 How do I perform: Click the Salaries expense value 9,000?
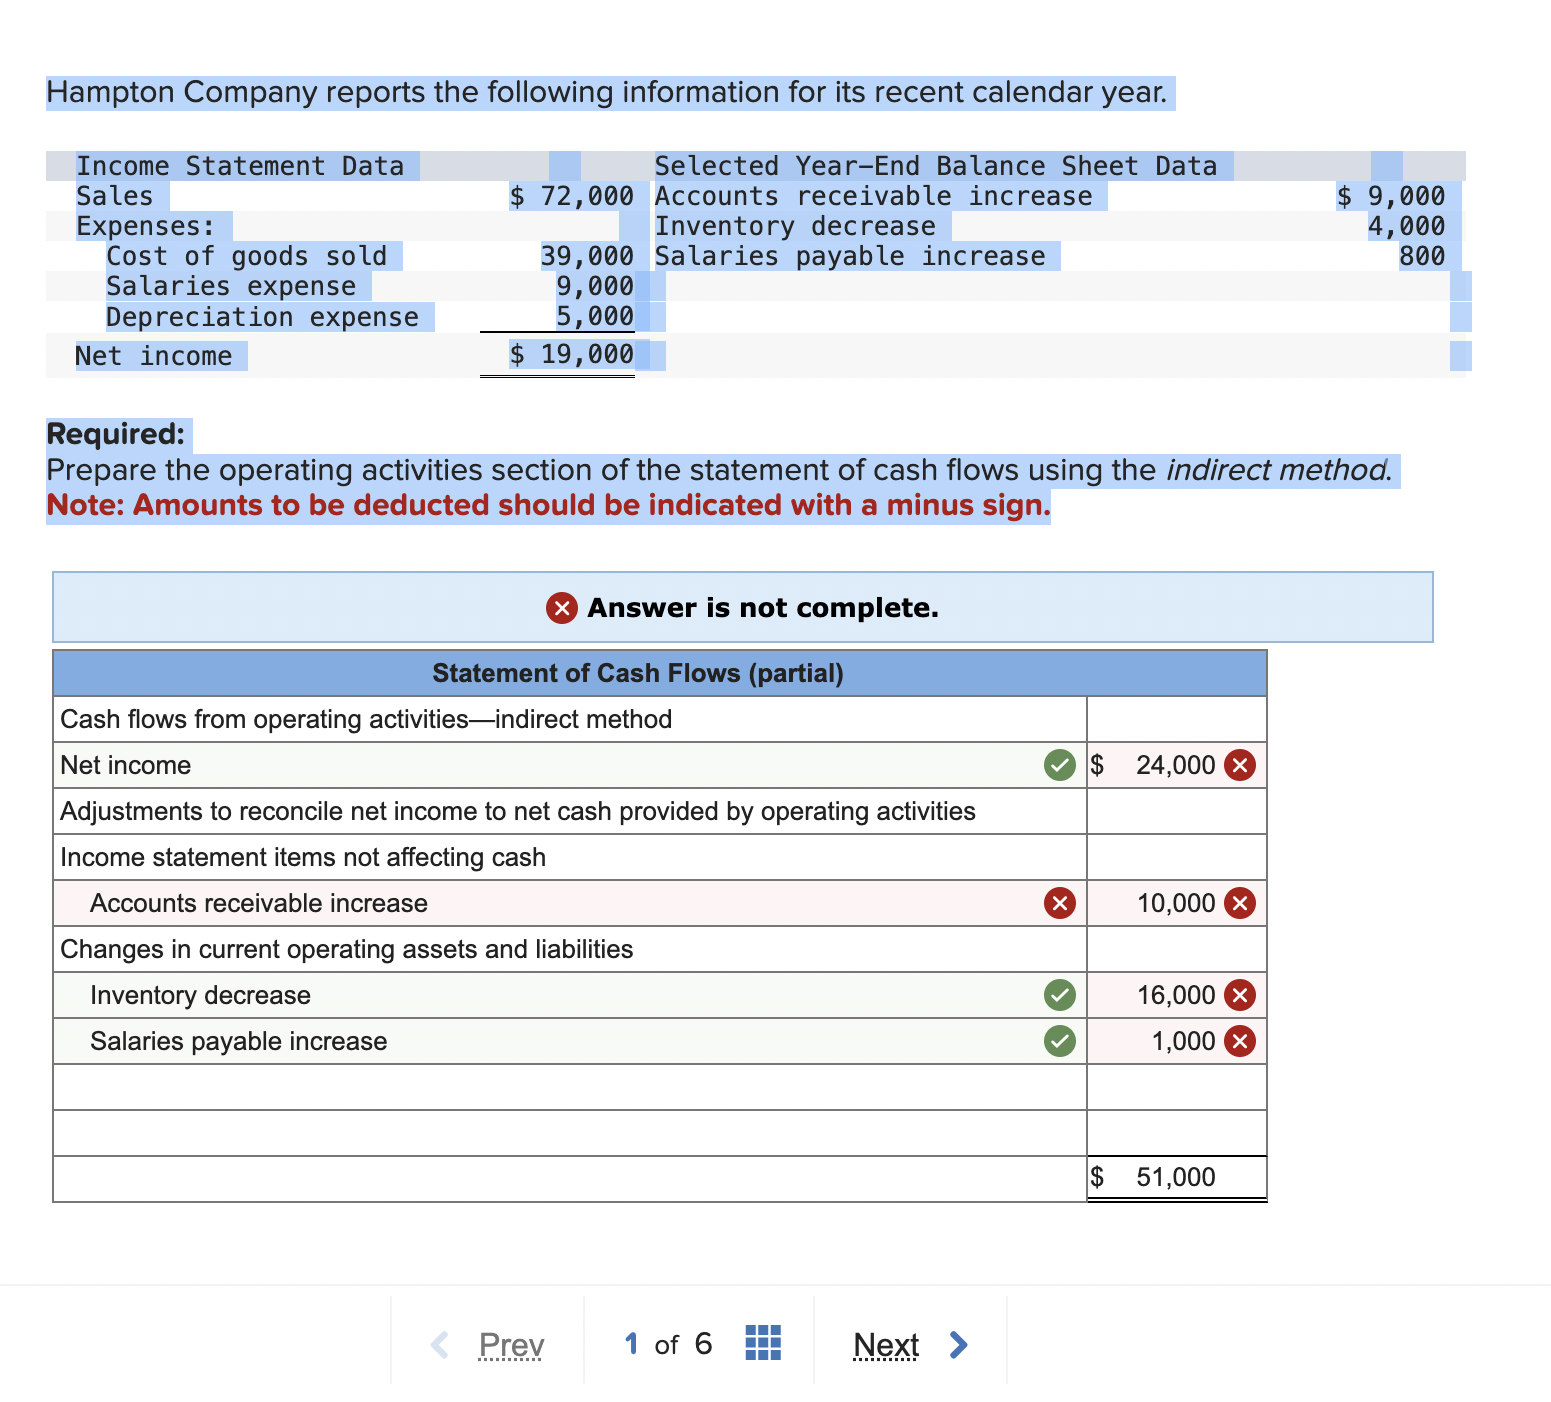point(595,286)
